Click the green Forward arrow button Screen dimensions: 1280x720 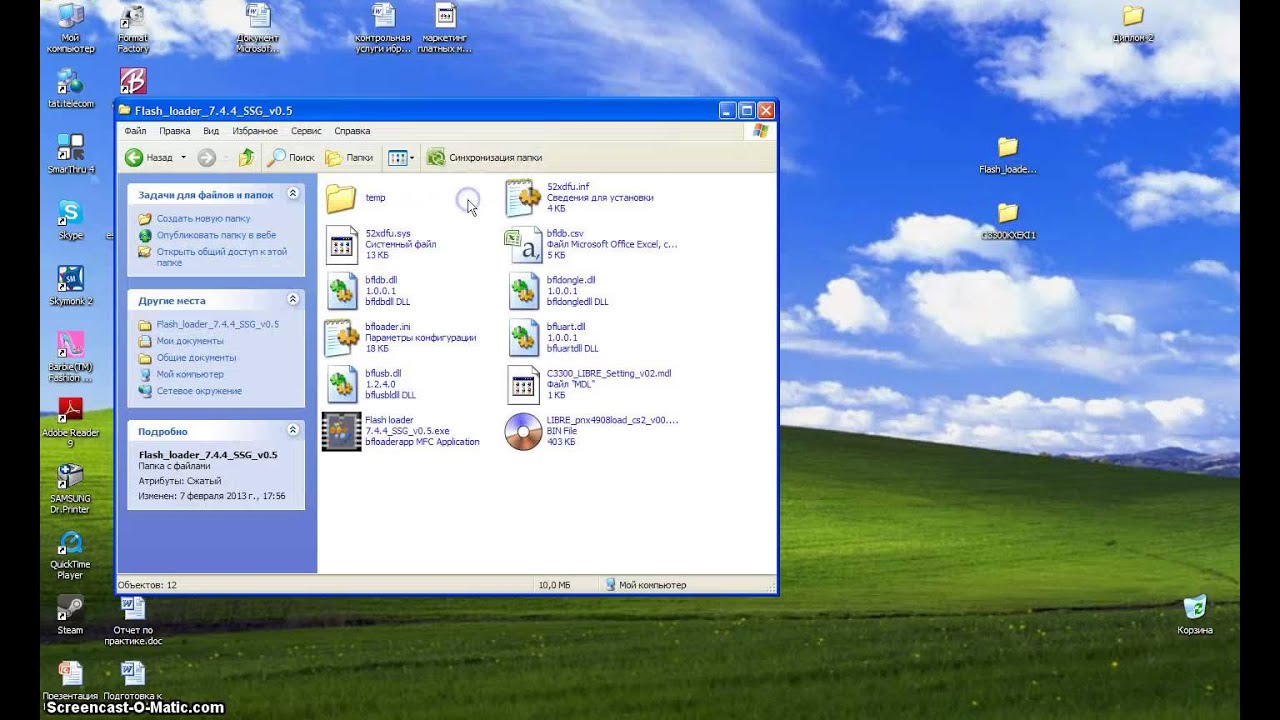[x=207, y=157]
